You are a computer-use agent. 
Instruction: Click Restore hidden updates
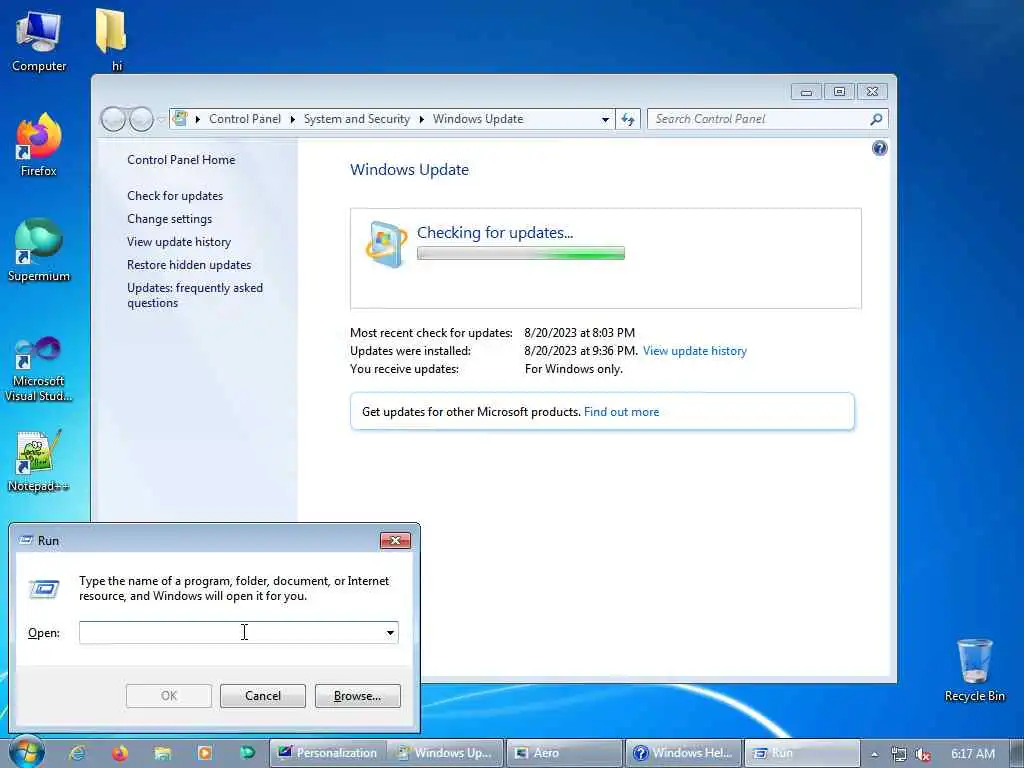point(189,264)
